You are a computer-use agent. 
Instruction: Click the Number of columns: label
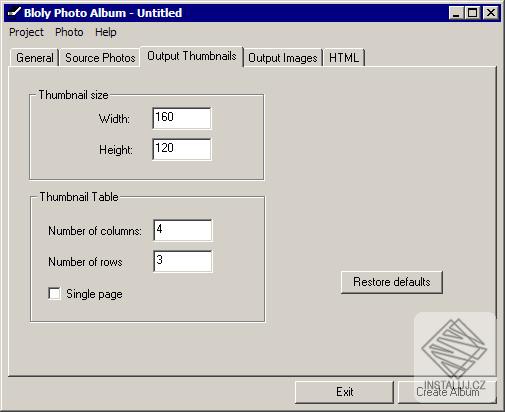click(95, 231)
